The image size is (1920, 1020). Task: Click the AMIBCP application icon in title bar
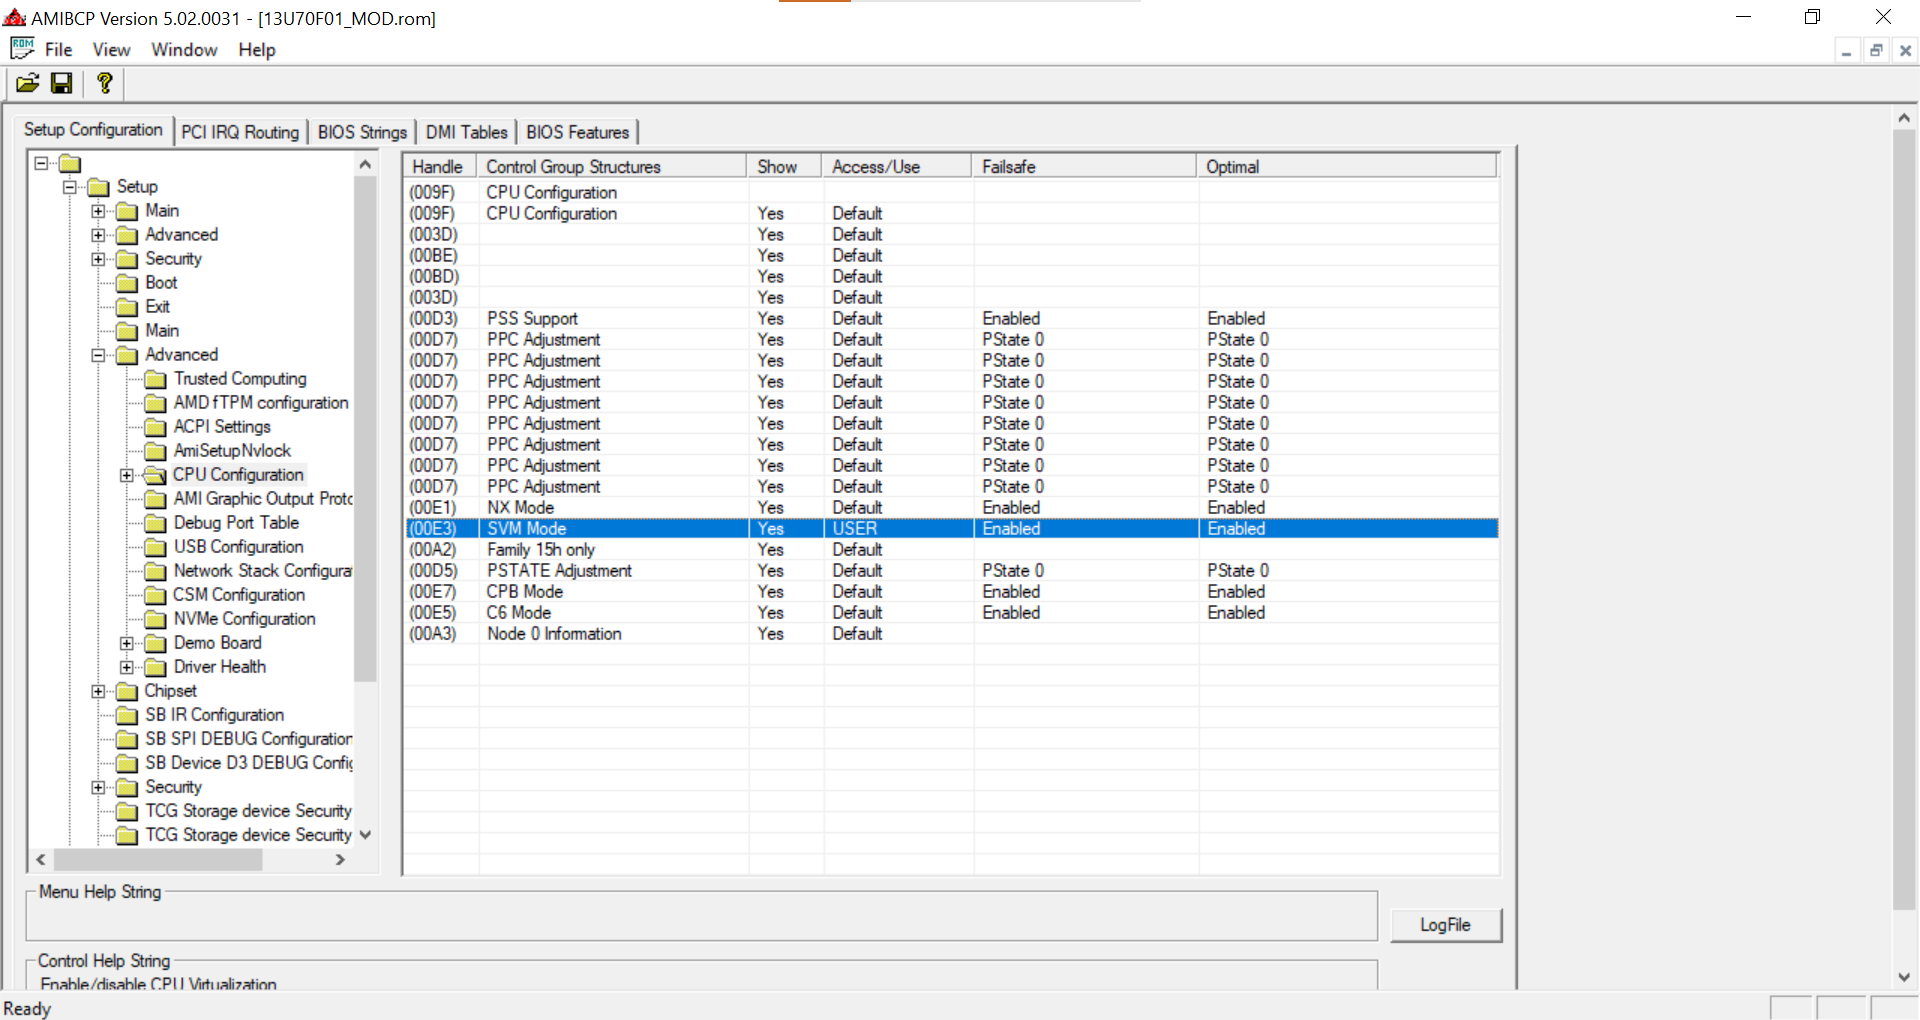pos(14,17)
